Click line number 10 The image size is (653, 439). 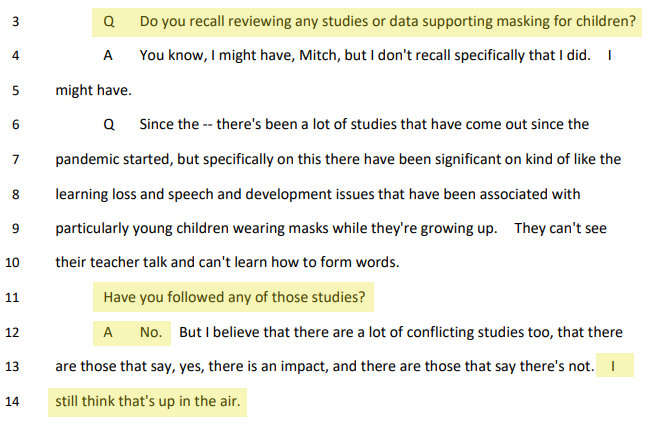12,262
